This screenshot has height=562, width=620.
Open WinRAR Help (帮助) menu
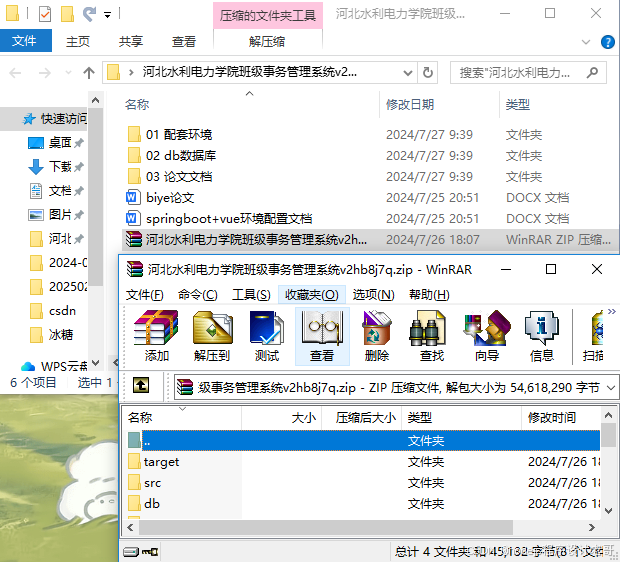coord(429,295)
